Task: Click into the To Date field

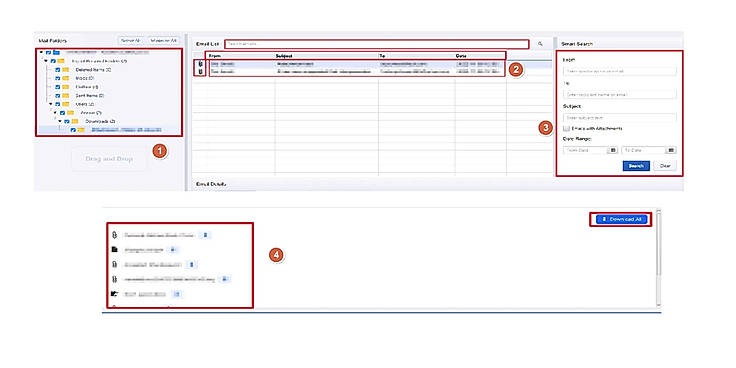Action: pyautogui.click(x=644, y=150)
